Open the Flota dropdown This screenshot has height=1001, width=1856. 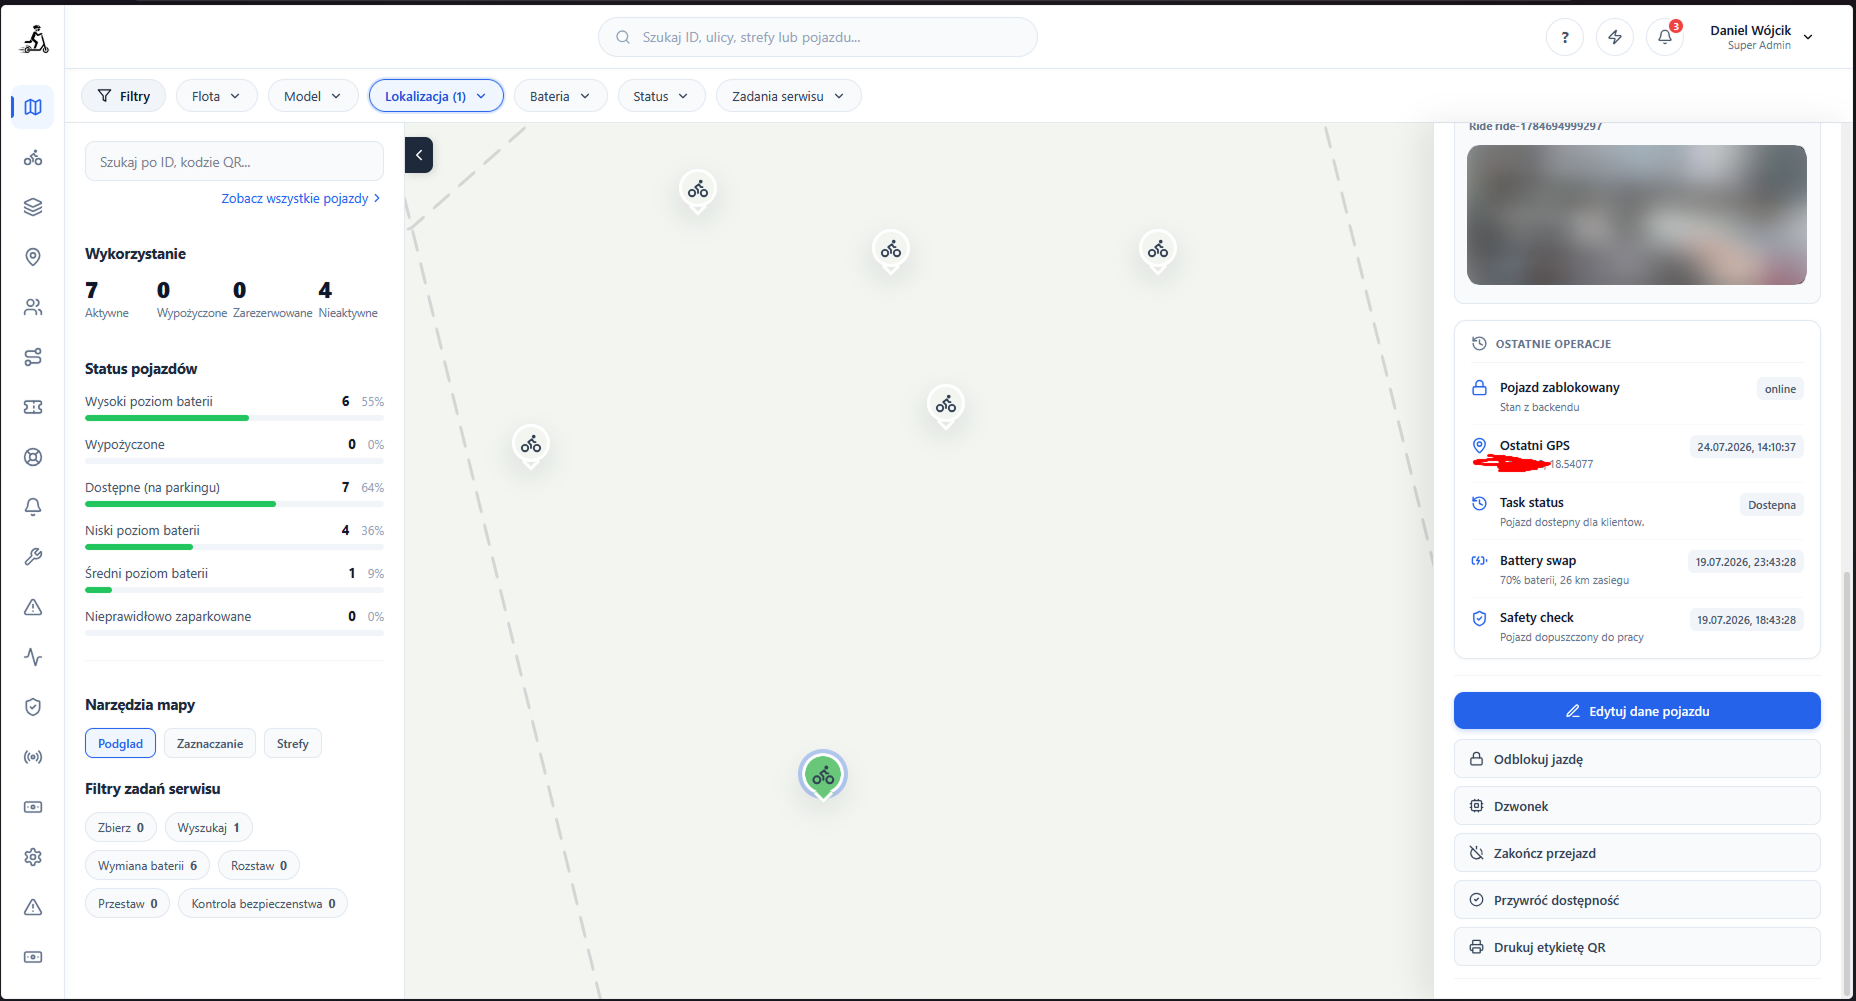(x=217, y=96)
